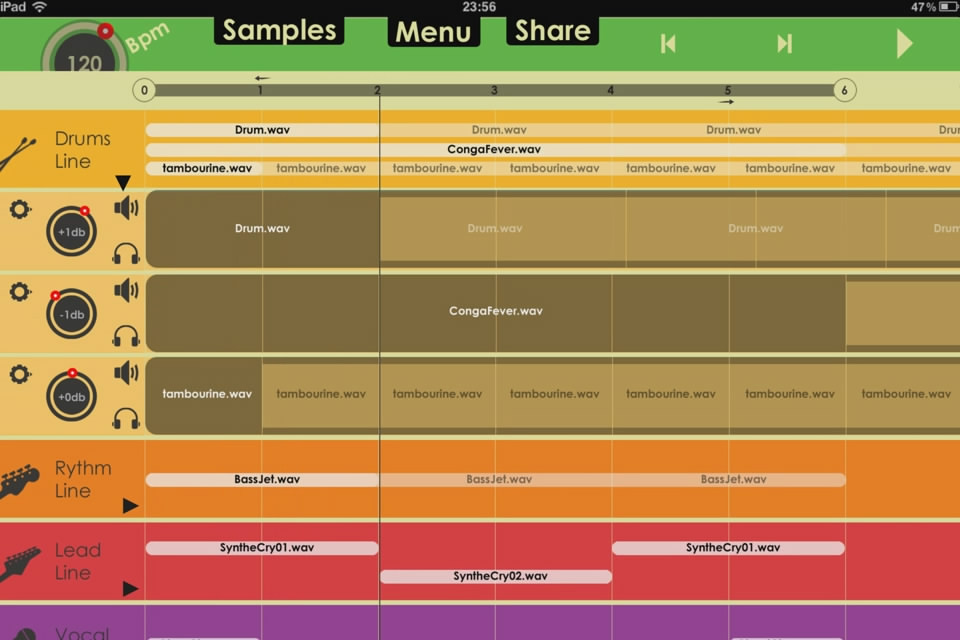Select the SyntheCry02.wav clip in Lead Line
The width and height of the screenshot is (960, 640).
496,576
